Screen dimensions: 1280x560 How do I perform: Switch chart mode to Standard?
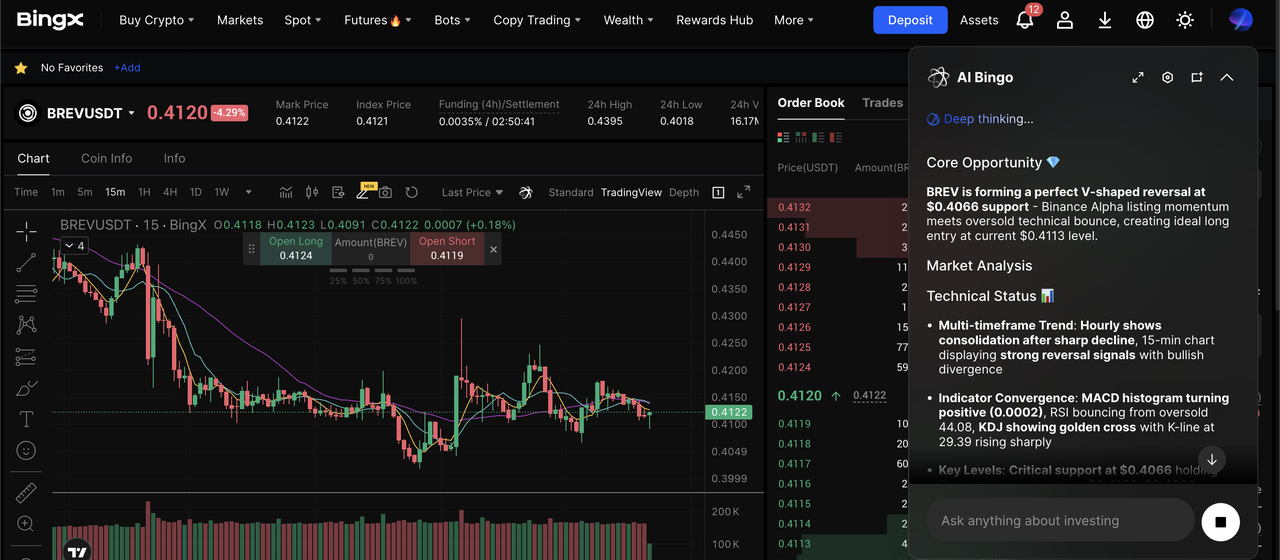pyautogui.click(x=570, y=192)
